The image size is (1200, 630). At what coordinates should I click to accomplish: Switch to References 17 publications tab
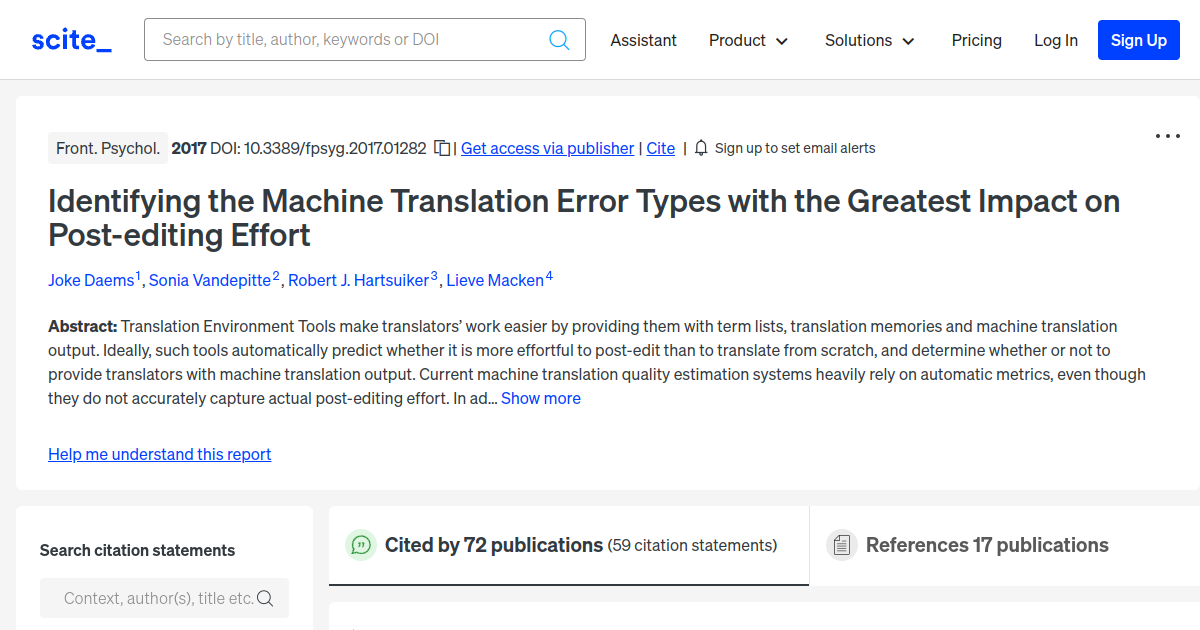(986, 545)
